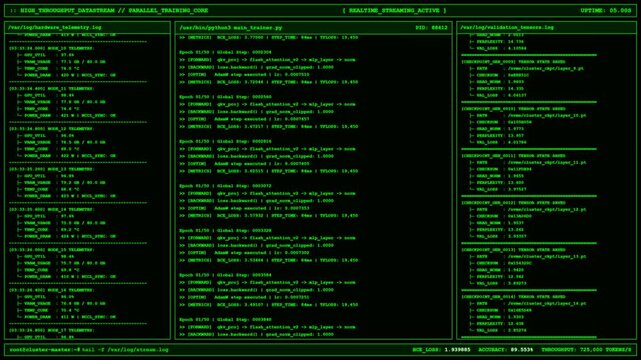Click the REALTIME_STREAMING_ACTIVE status label
641x360 pixels.
tap(394, 10)
